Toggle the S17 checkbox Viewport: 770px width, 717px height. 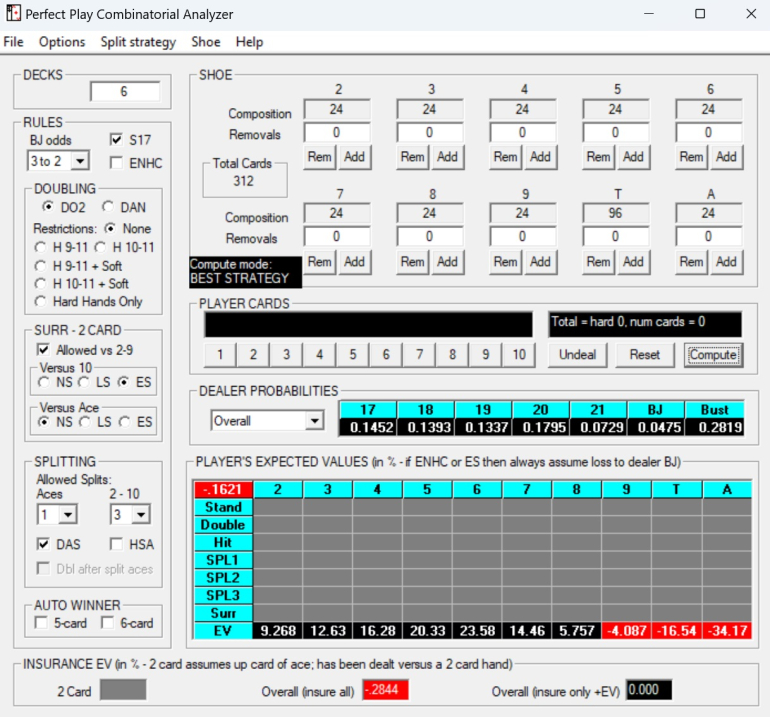[116, 140]
